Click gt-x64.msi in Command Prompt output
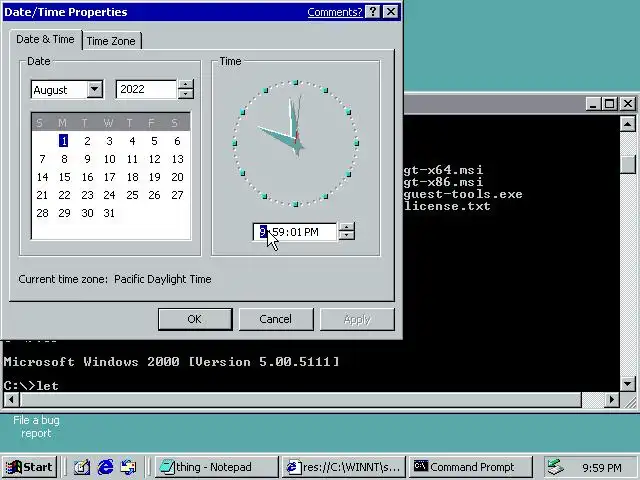This screenshot has width=640, height=480. pyautogui.click(x=444, y=170)
